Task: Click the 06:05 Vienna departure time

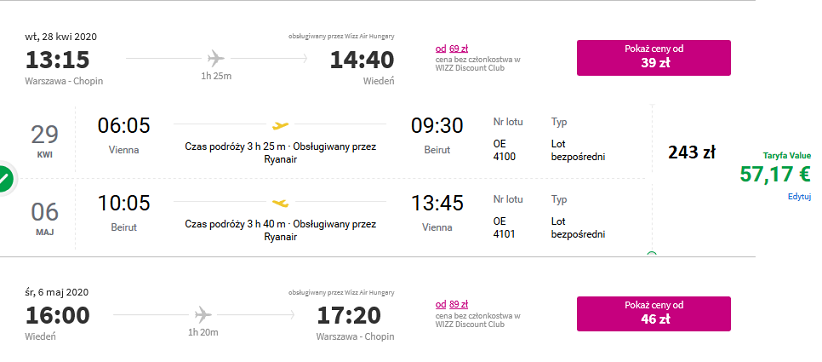Action: point(124,126)
